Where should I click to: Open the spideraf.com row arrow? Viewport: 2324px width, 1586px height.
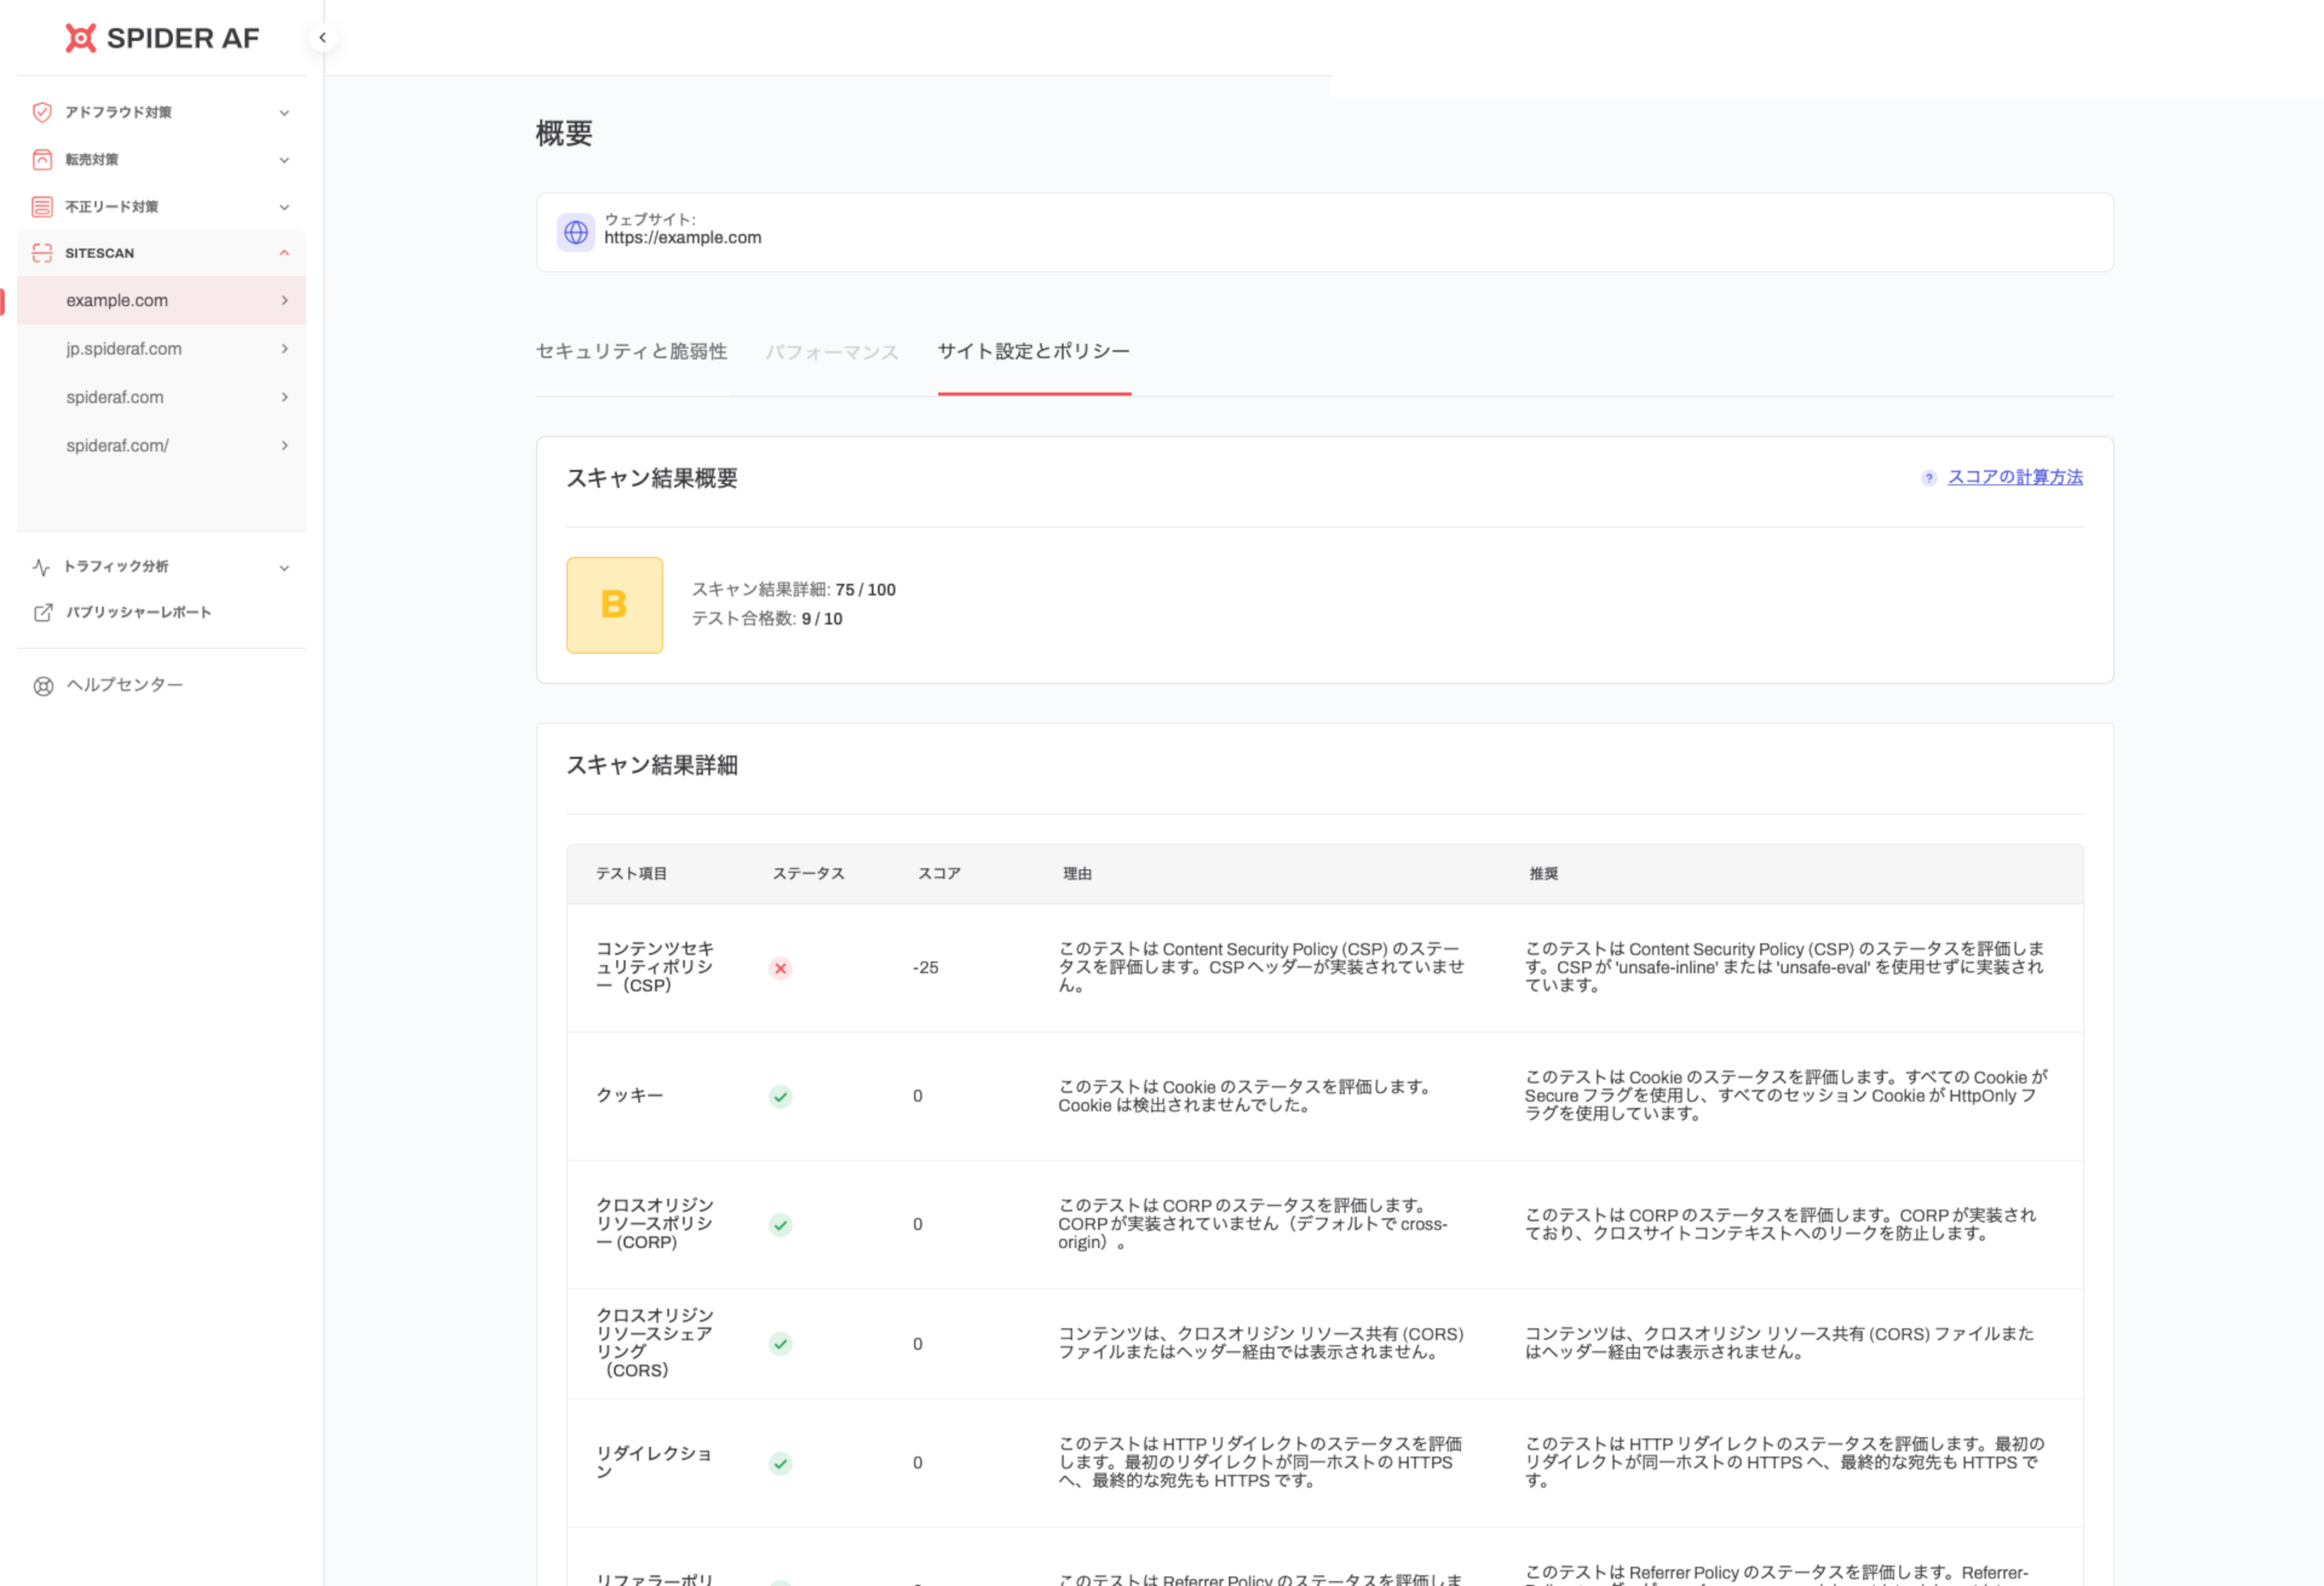coord(285,397)
